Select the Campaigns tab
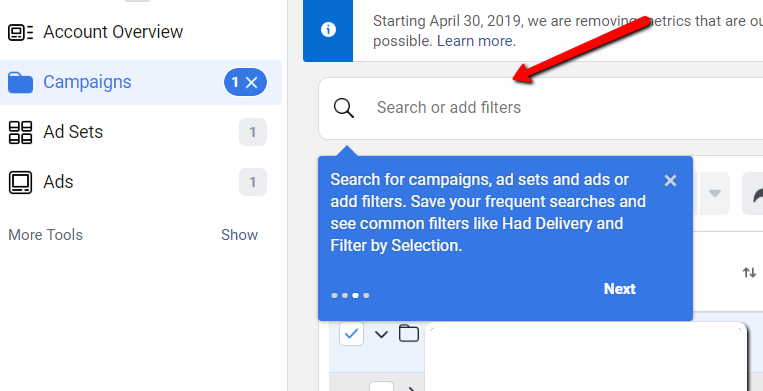The image size is (763, 391). click(x=140, y=82)
